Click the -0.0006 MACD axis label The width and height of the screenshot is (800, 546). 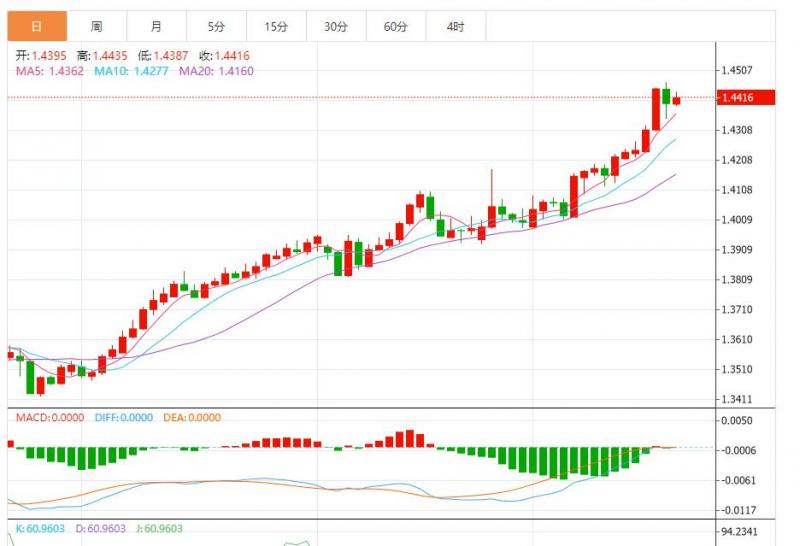point(737,451)
